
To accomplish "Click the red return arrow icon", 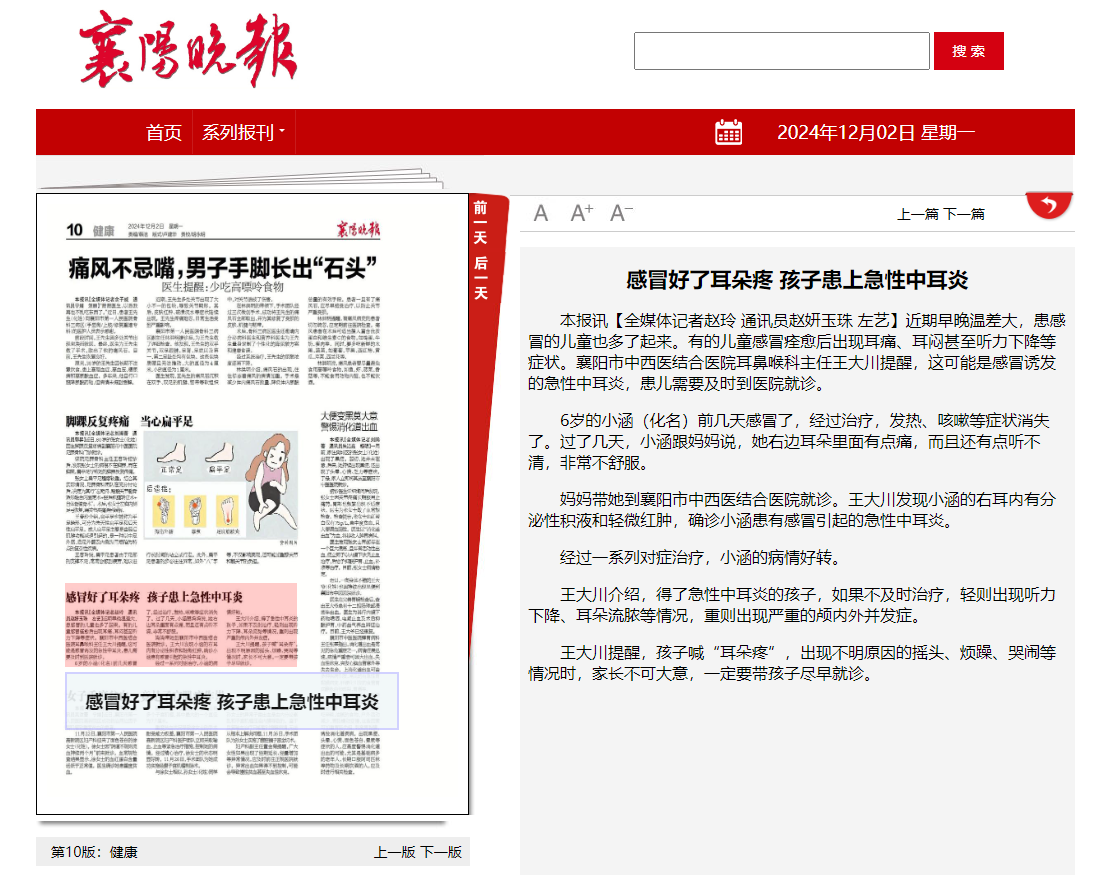I will point(1049,206).
